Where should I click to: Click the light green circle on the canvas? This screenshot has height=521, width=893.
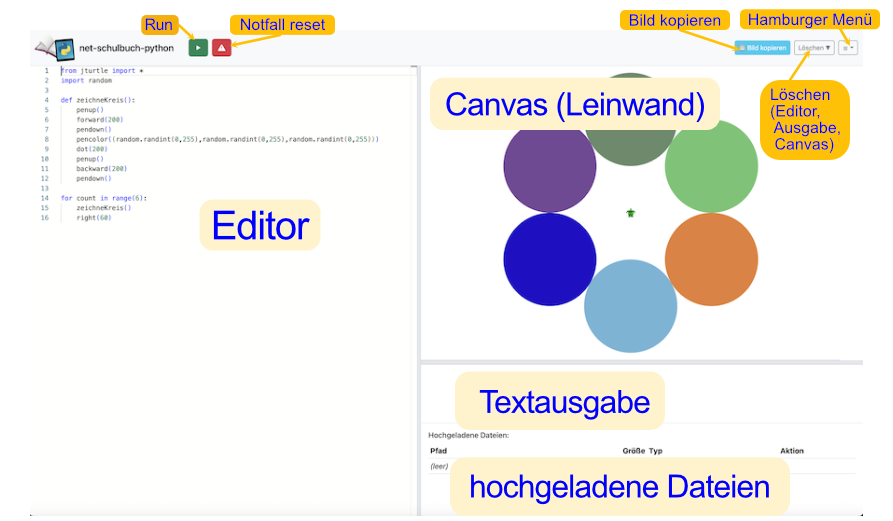pos(711,166)
